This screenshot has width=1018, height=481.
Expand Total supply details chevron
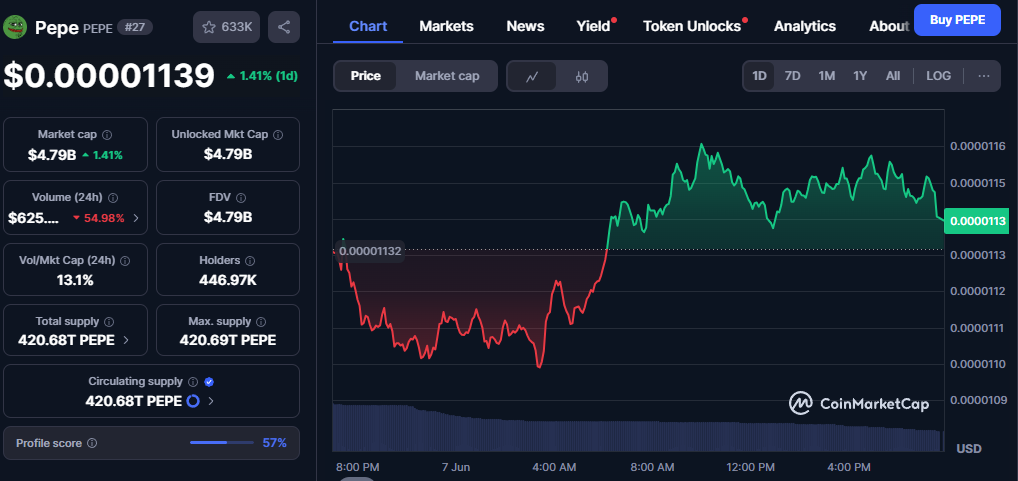(x=125, y=340)
